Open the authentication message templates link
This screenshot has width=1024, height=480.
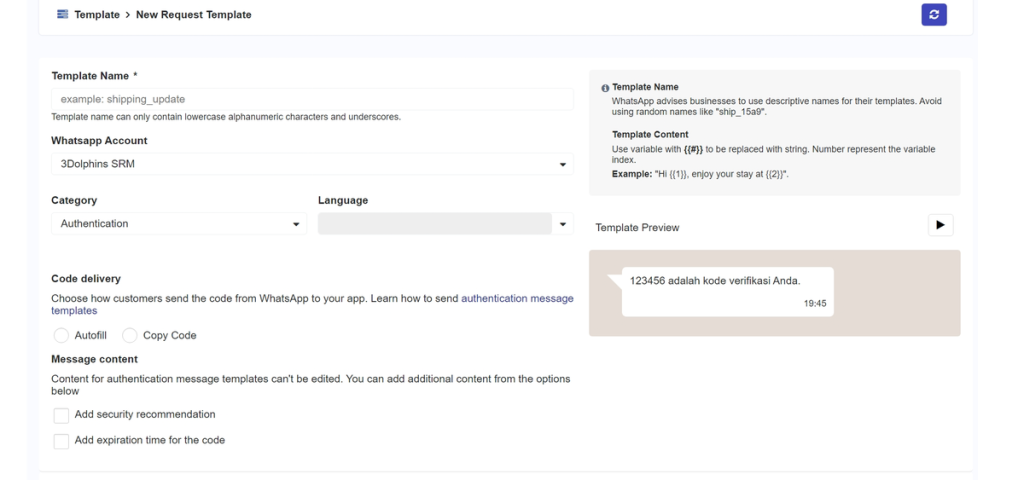pos(517,299)
